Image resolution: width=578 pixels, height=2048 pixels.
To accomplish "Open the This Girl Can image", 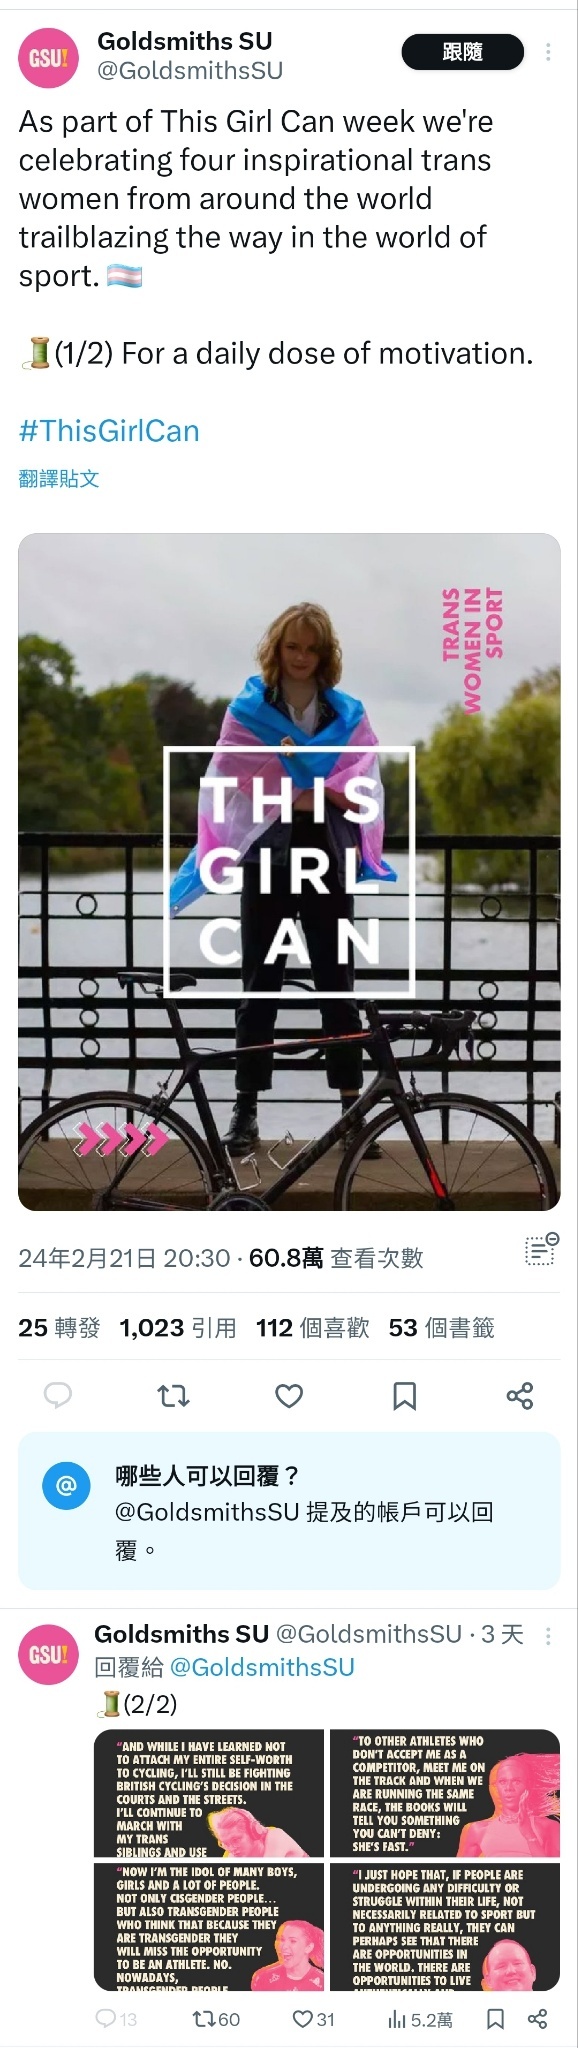I will [289, 872].
